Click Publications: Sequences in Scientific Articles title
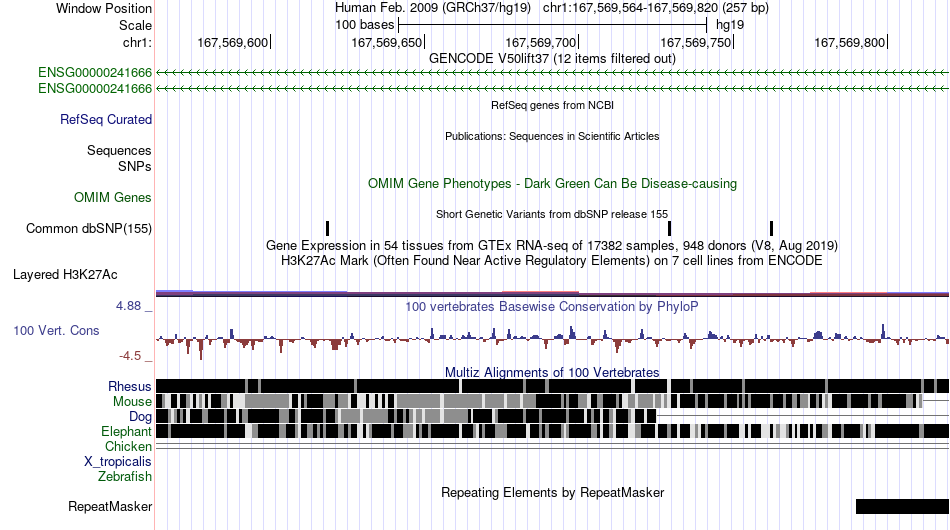 click(x=552, y=136)
